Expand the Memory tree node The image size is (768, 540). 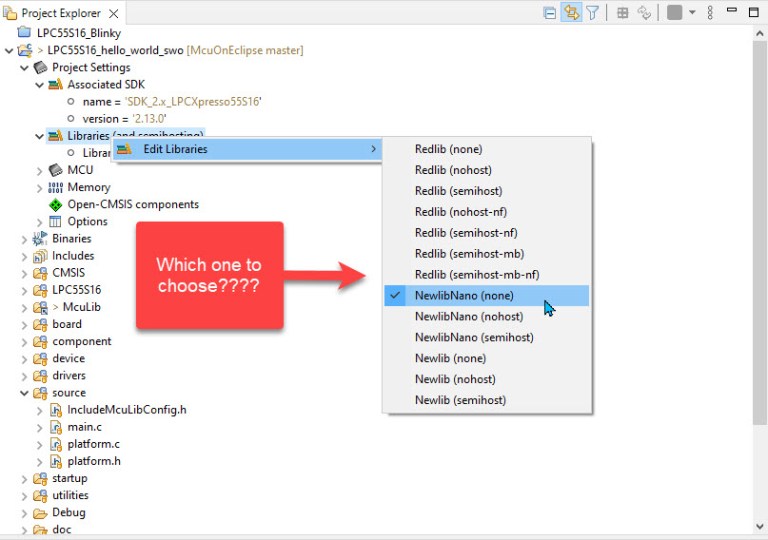click(x=40, y=187)
